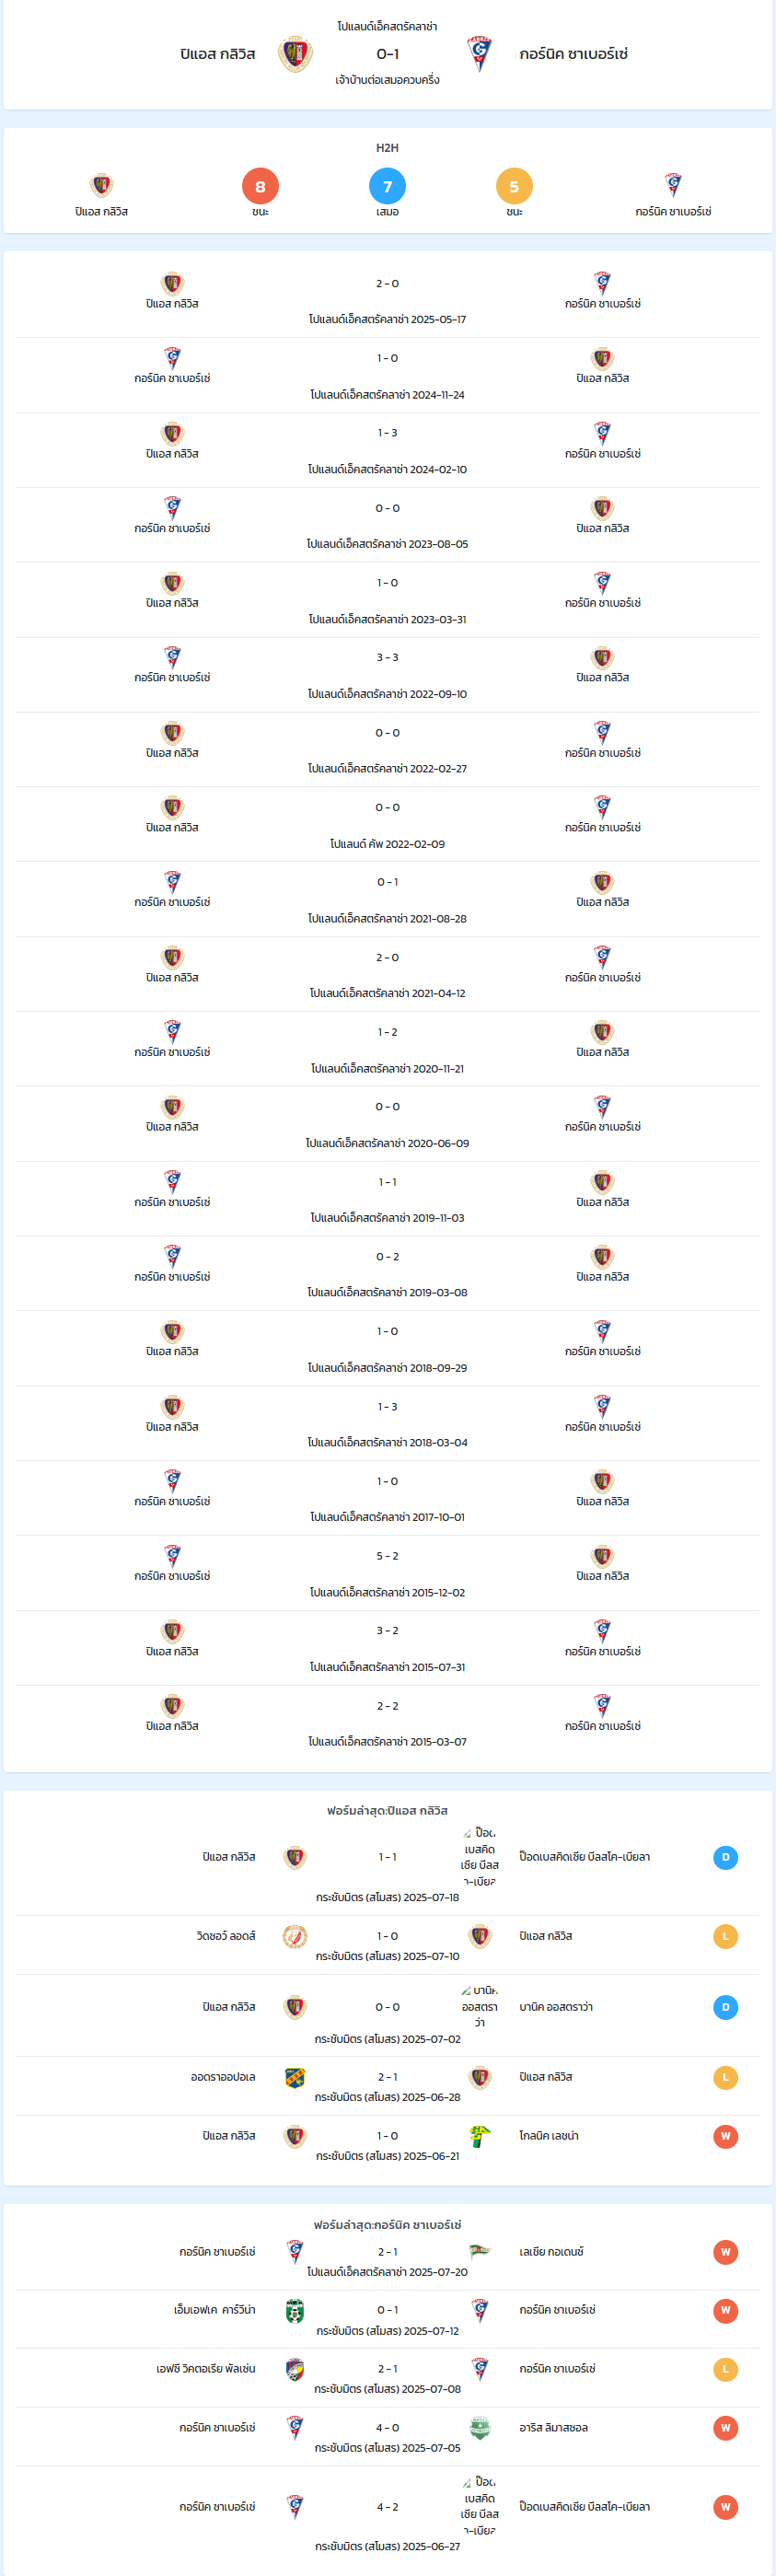Click the W badge for Lechia Gdansk match
This screenshot has height=2576, width=776.
click(726, 2252)
